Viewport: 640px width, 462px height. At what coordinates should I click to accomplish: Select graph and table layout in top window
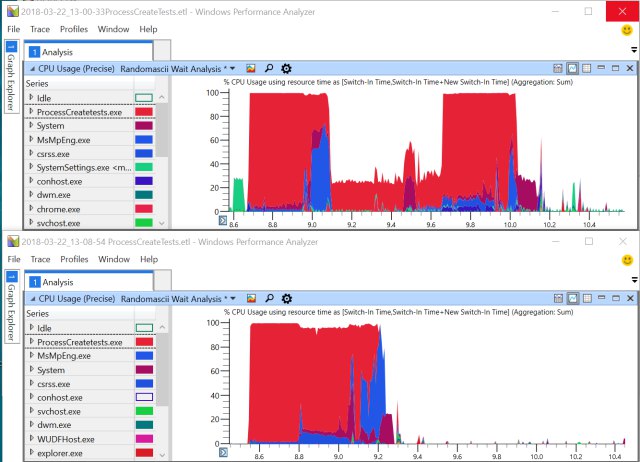pos(558,68)
